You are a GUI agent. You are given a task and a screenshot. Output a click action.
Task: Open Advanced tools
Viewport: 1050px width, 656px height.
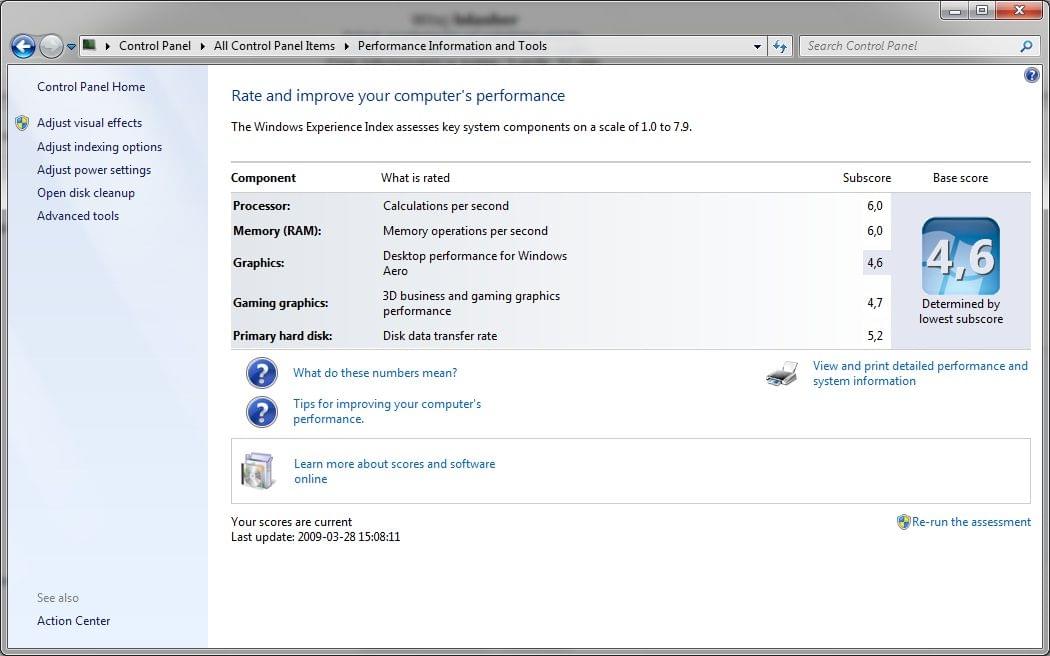point(78,216)
